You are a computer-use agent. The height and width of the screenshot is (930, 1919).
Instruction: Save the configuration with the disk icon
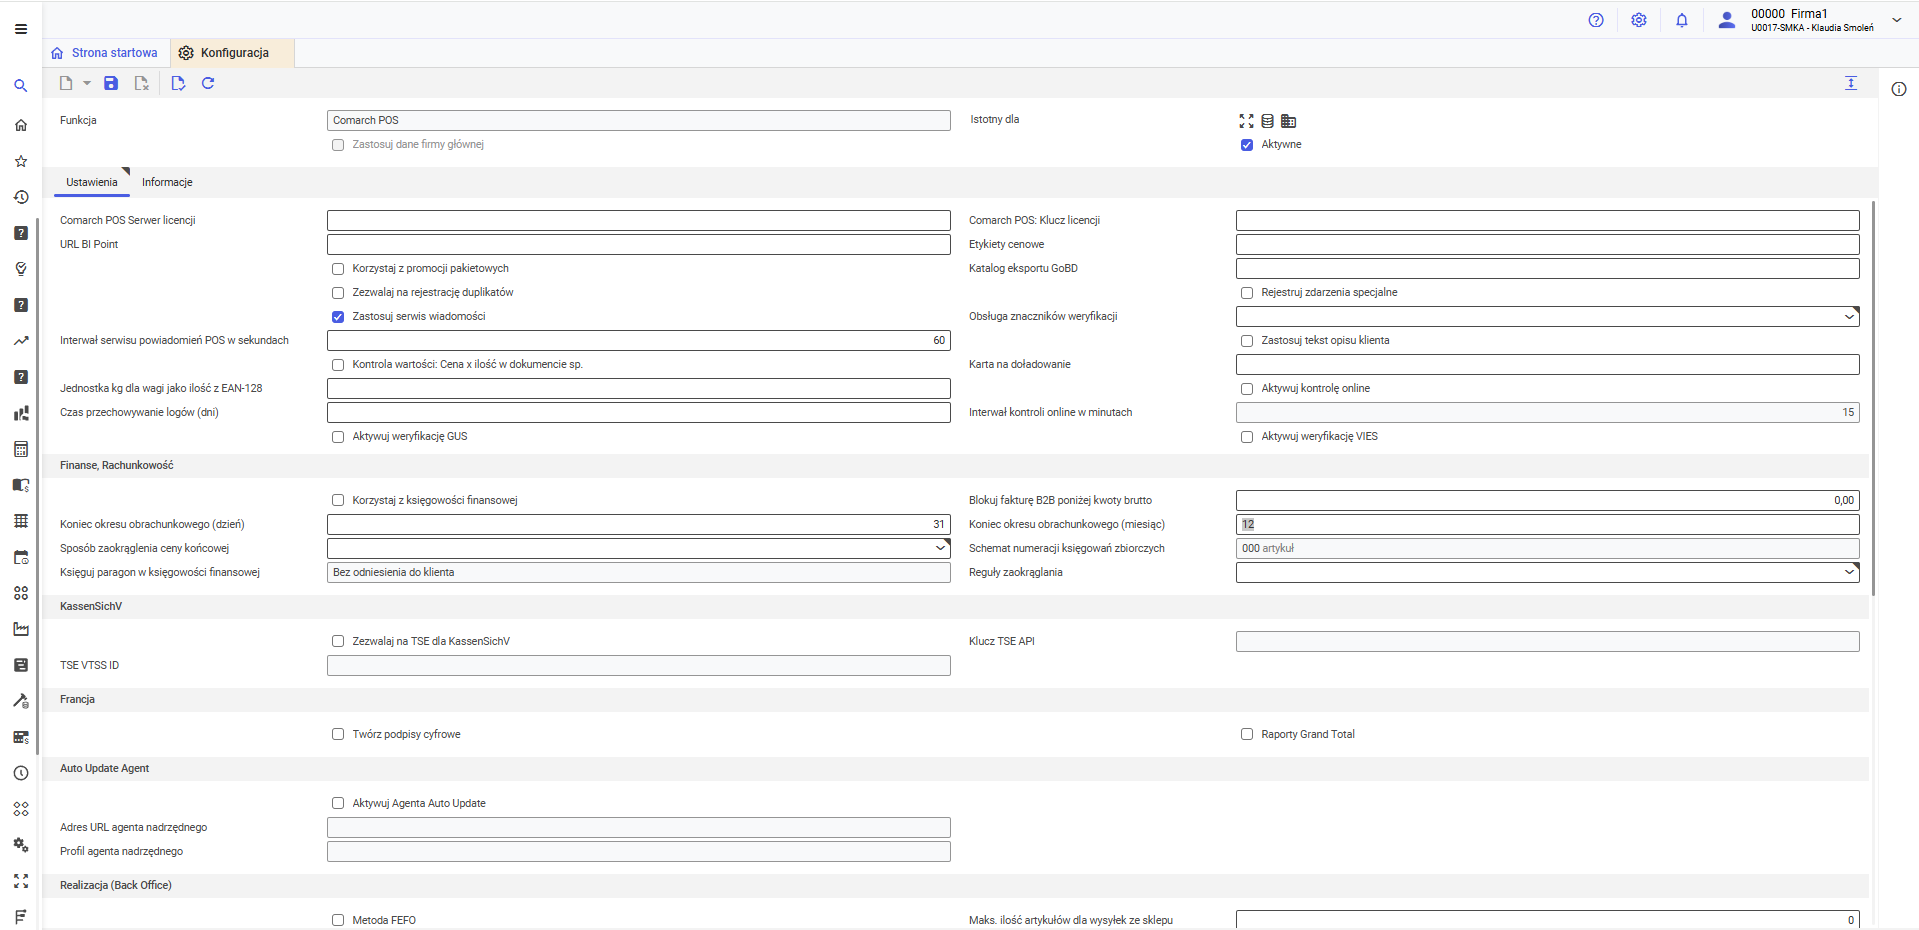(x=111, y=83)
